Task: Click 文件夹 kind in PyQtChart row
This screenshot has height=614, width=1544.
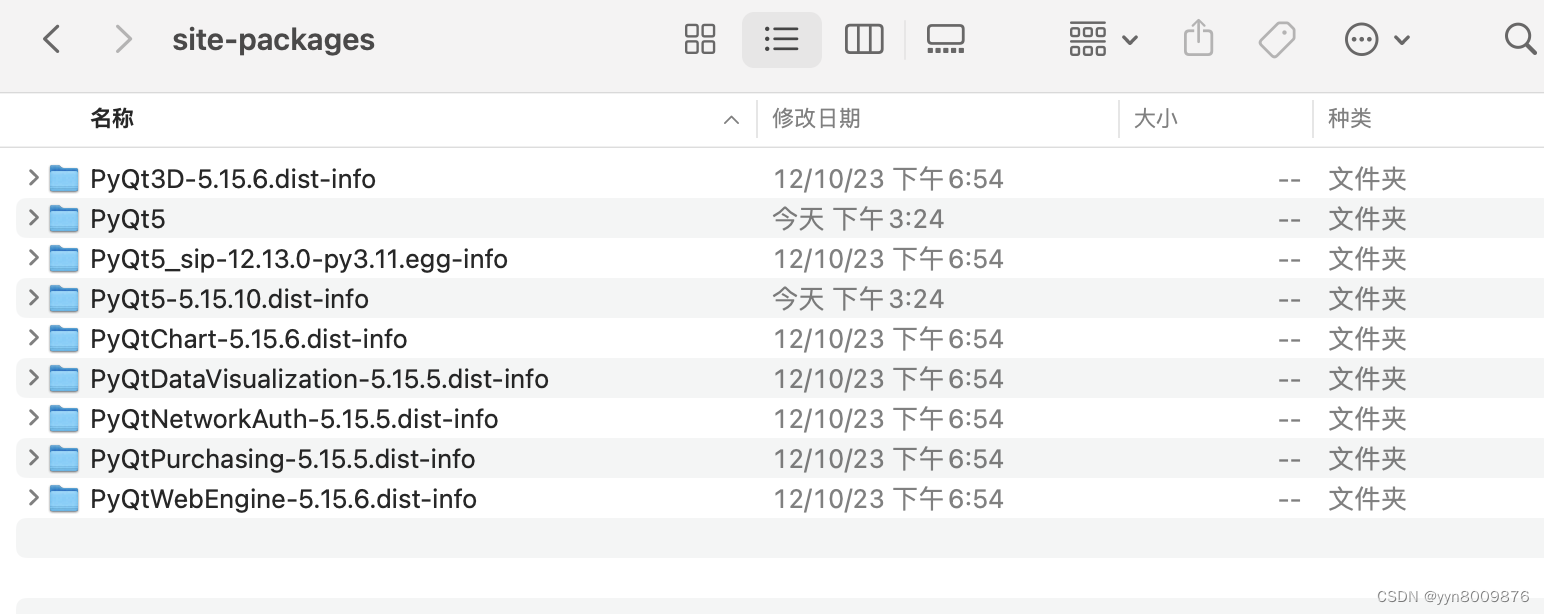Action: 1367,339
